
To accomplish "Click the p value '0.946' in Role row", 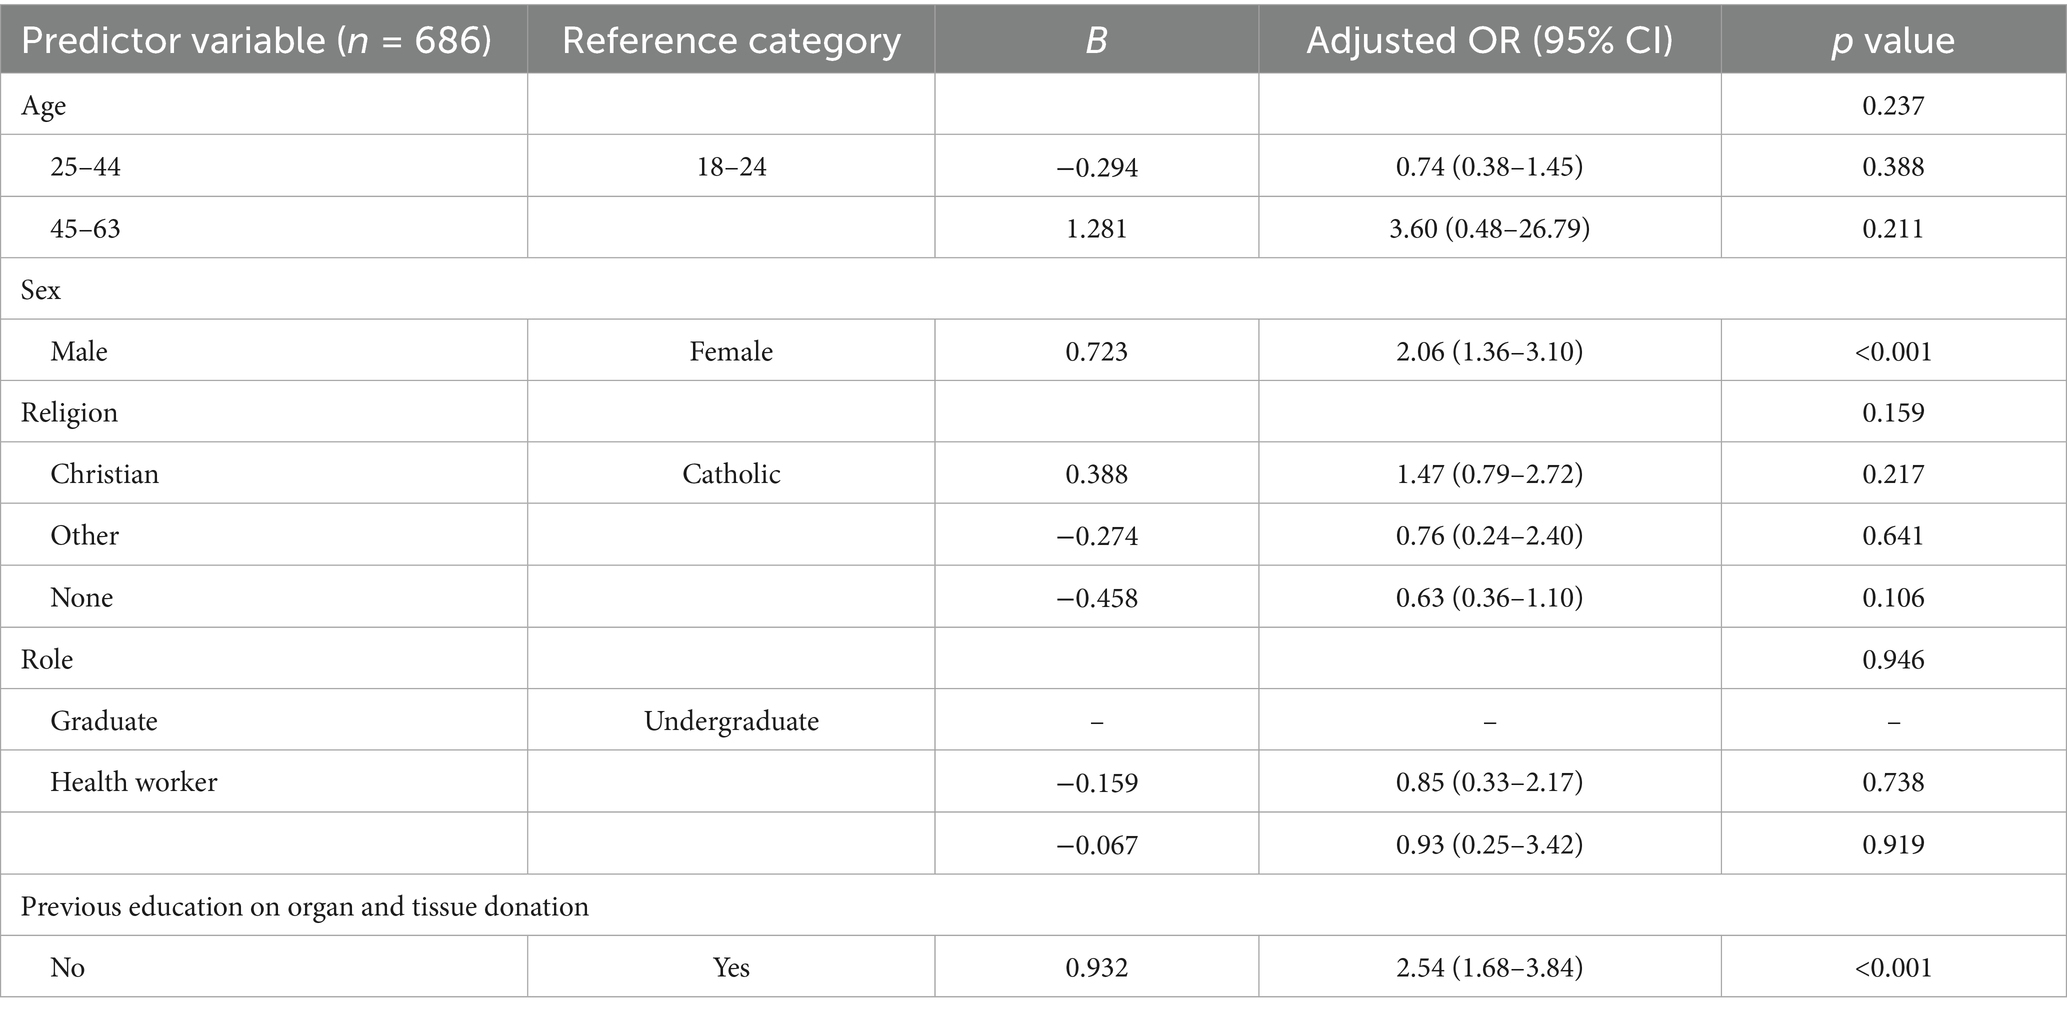I will tap(1893, 660).
